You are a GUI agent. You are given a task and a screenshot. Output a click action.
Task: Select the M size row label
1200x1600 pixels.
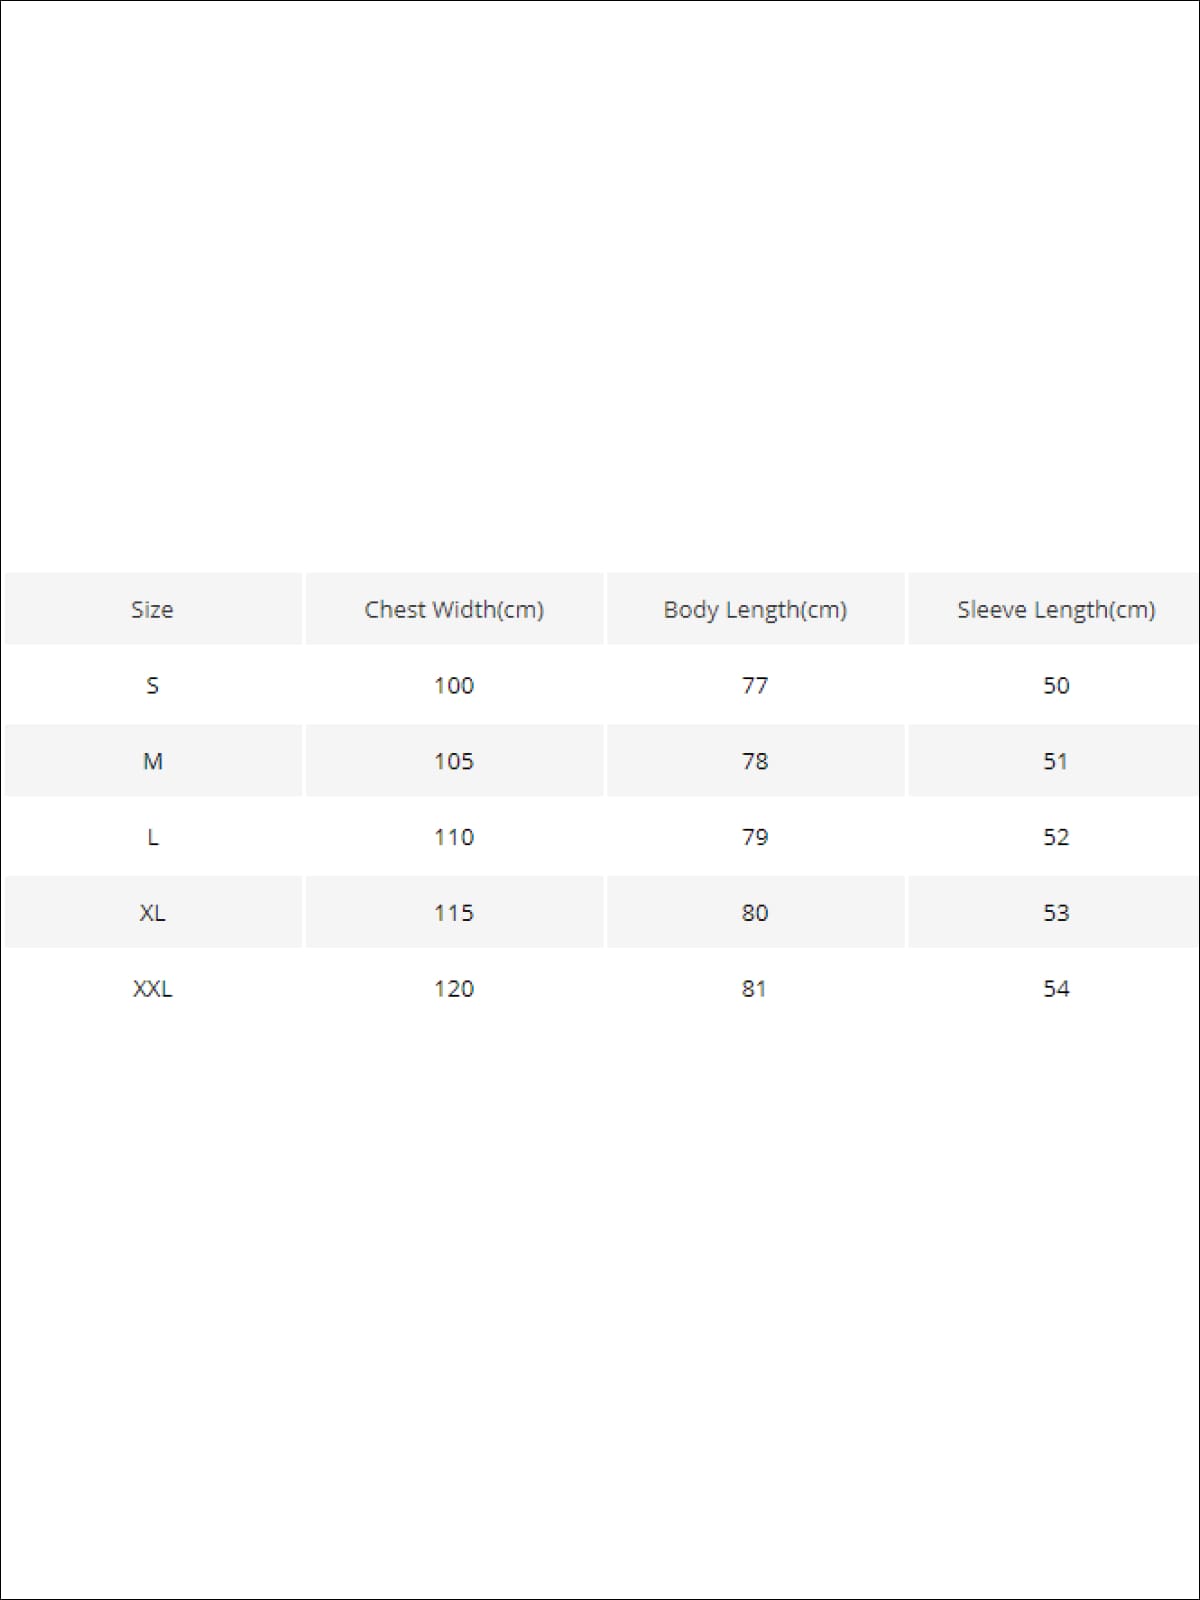pos(152,761)
